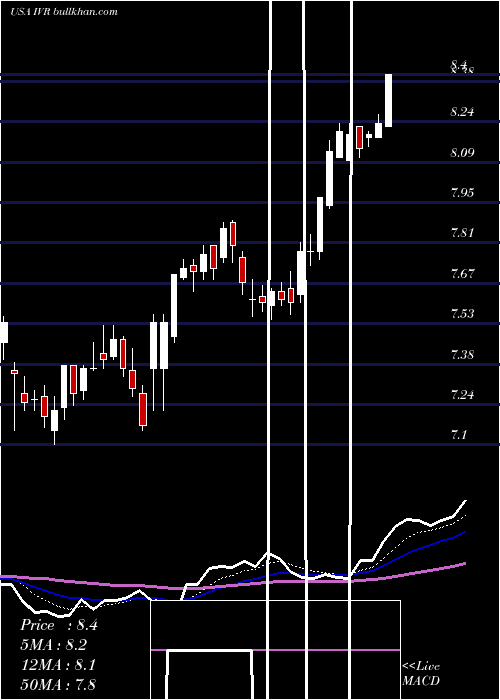This screenshot has width=500, height=700.
Task: Select the '12MA : 8.1' readout
Action: pos(58,665)
